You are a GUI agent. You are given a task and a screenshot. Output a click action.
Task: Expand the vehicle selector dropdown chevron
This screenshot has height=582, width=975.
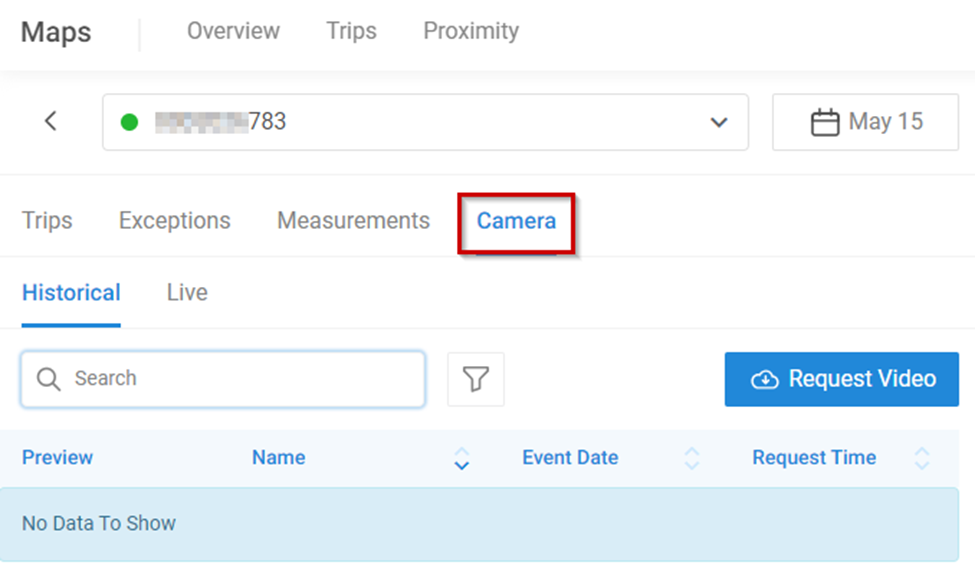(x=718, y=123)
